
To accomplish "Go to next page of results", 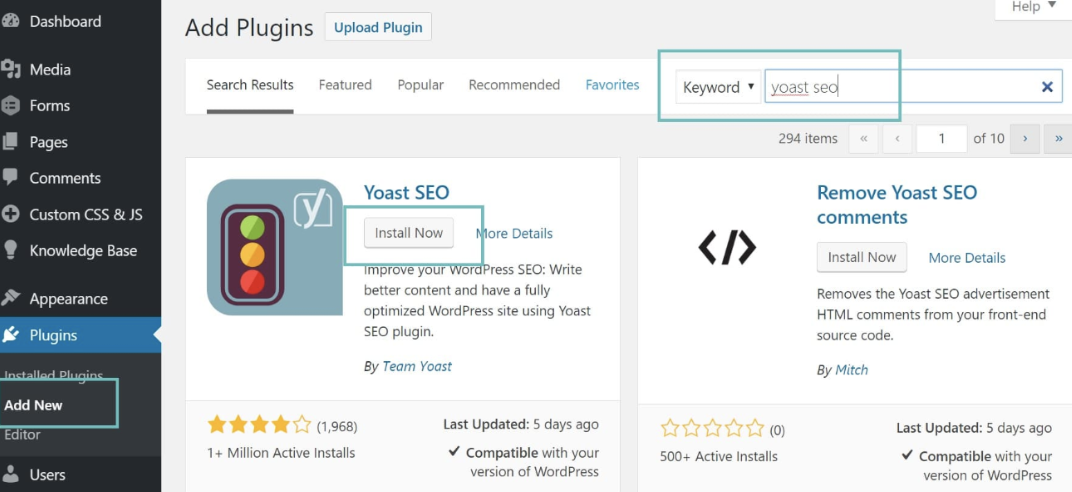I will pos(1024,139).
